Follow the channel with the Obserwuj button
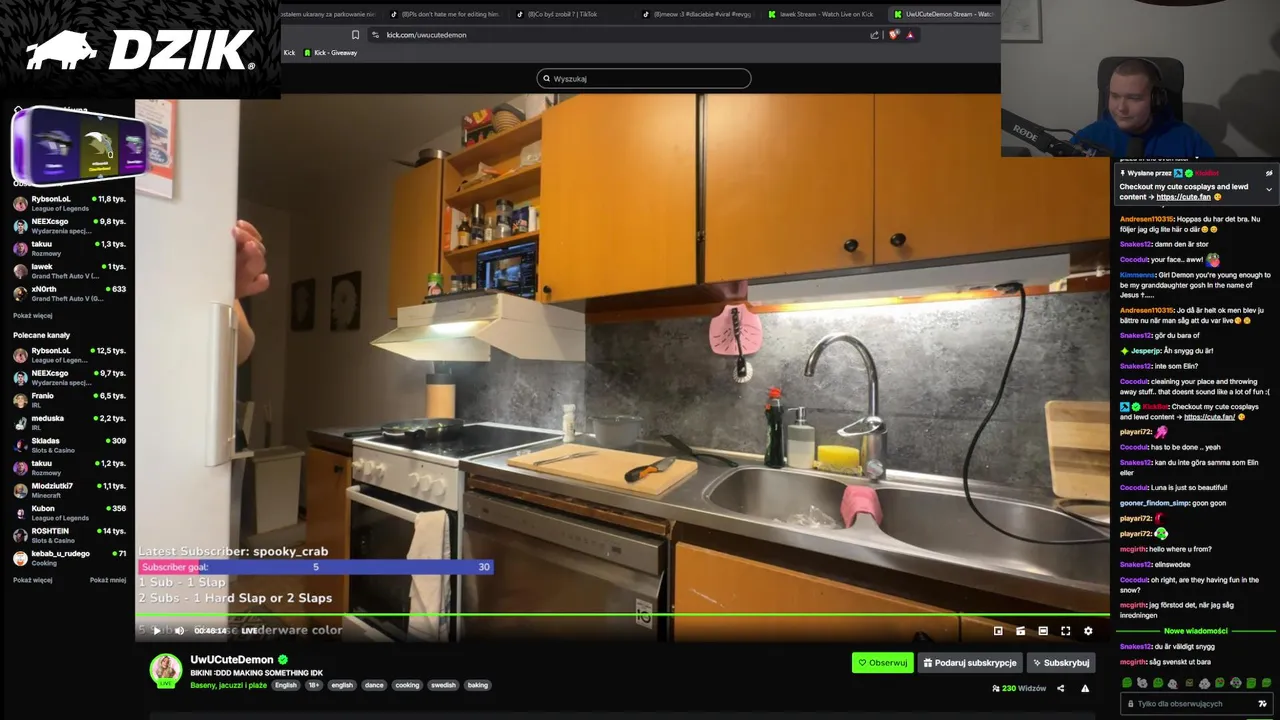The height and width of the screenshot is (720, 1280). point(882,662)
